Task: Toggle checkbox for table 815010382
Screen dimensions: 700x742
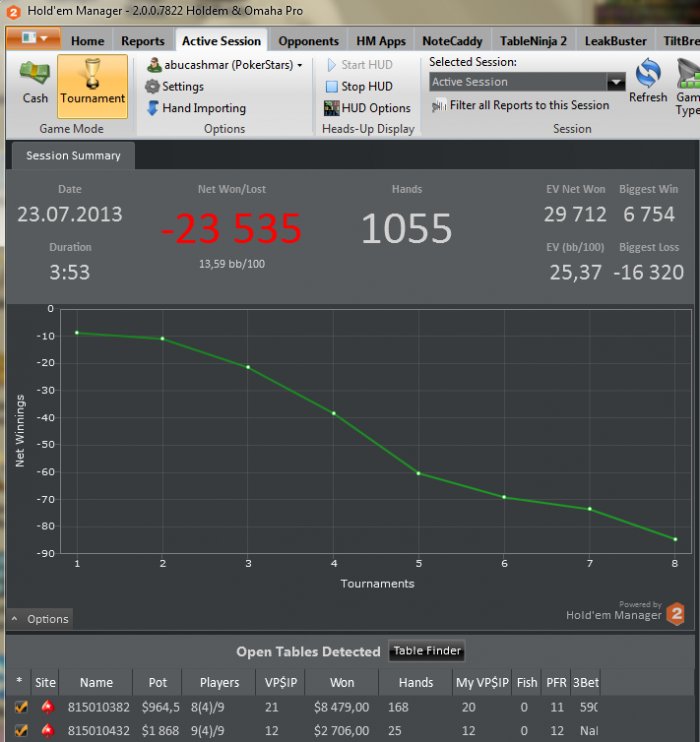Action: pyautogui.click(x=21, y=707)
